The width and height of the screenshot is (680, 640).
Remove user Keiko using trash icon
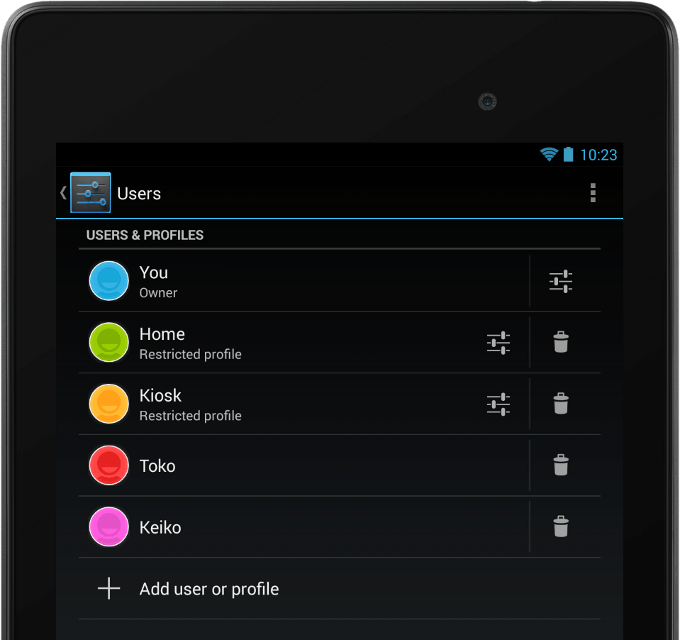561,526
